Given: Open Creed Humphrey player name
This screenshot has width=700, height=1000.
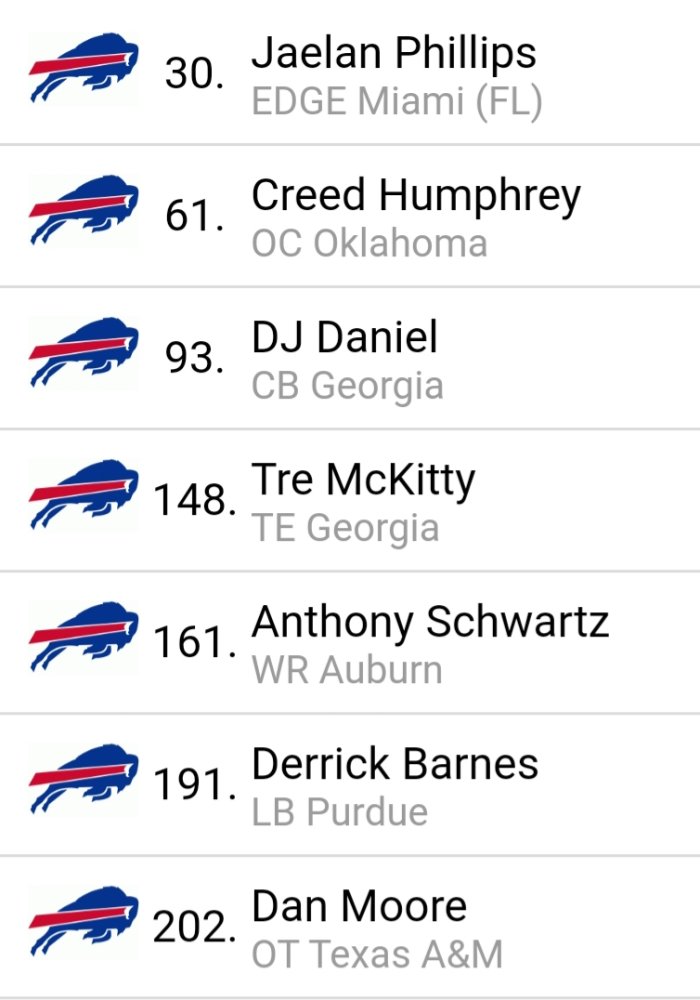Looking at the screenshot, I should coord(416,196).
